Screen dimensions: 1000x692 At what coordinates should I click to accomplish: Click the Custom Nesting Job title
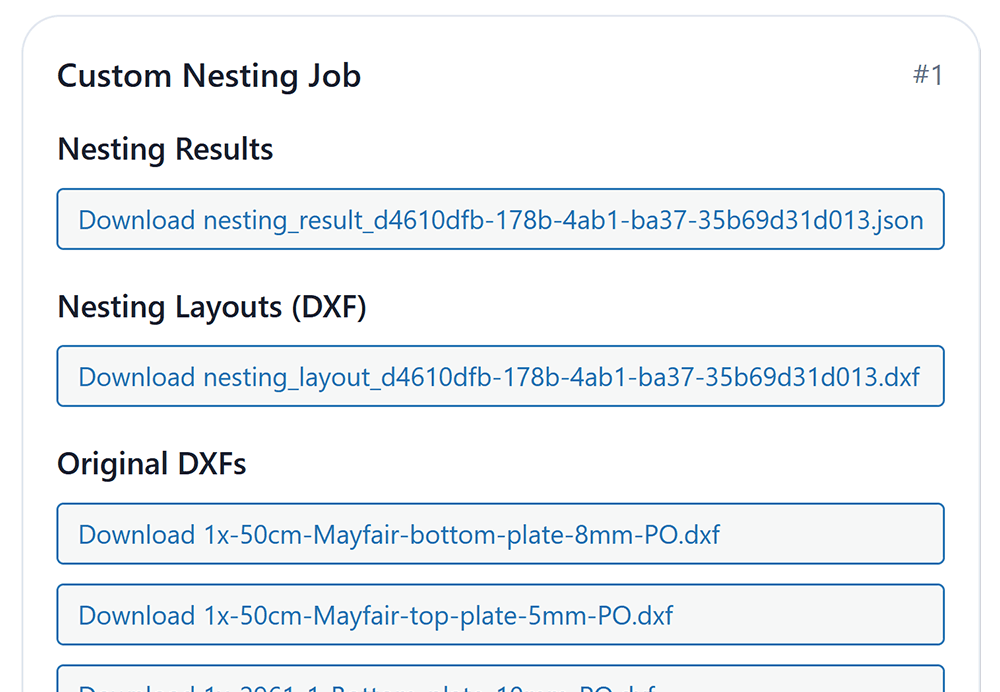point(209,76)
